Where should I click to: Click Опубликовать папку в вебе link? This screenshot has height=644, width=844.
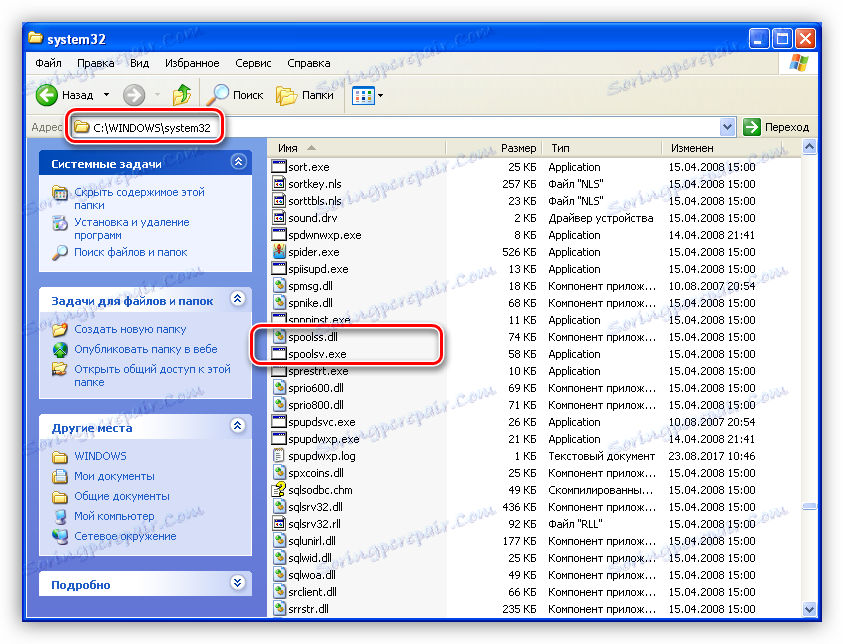click(146, 349)
